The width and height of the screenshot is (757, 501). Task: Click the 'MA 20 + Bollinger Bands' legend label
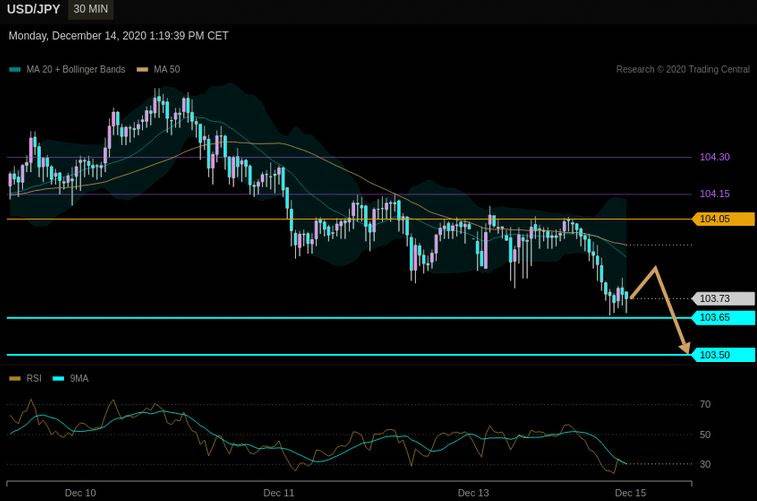tap(76, 70)
